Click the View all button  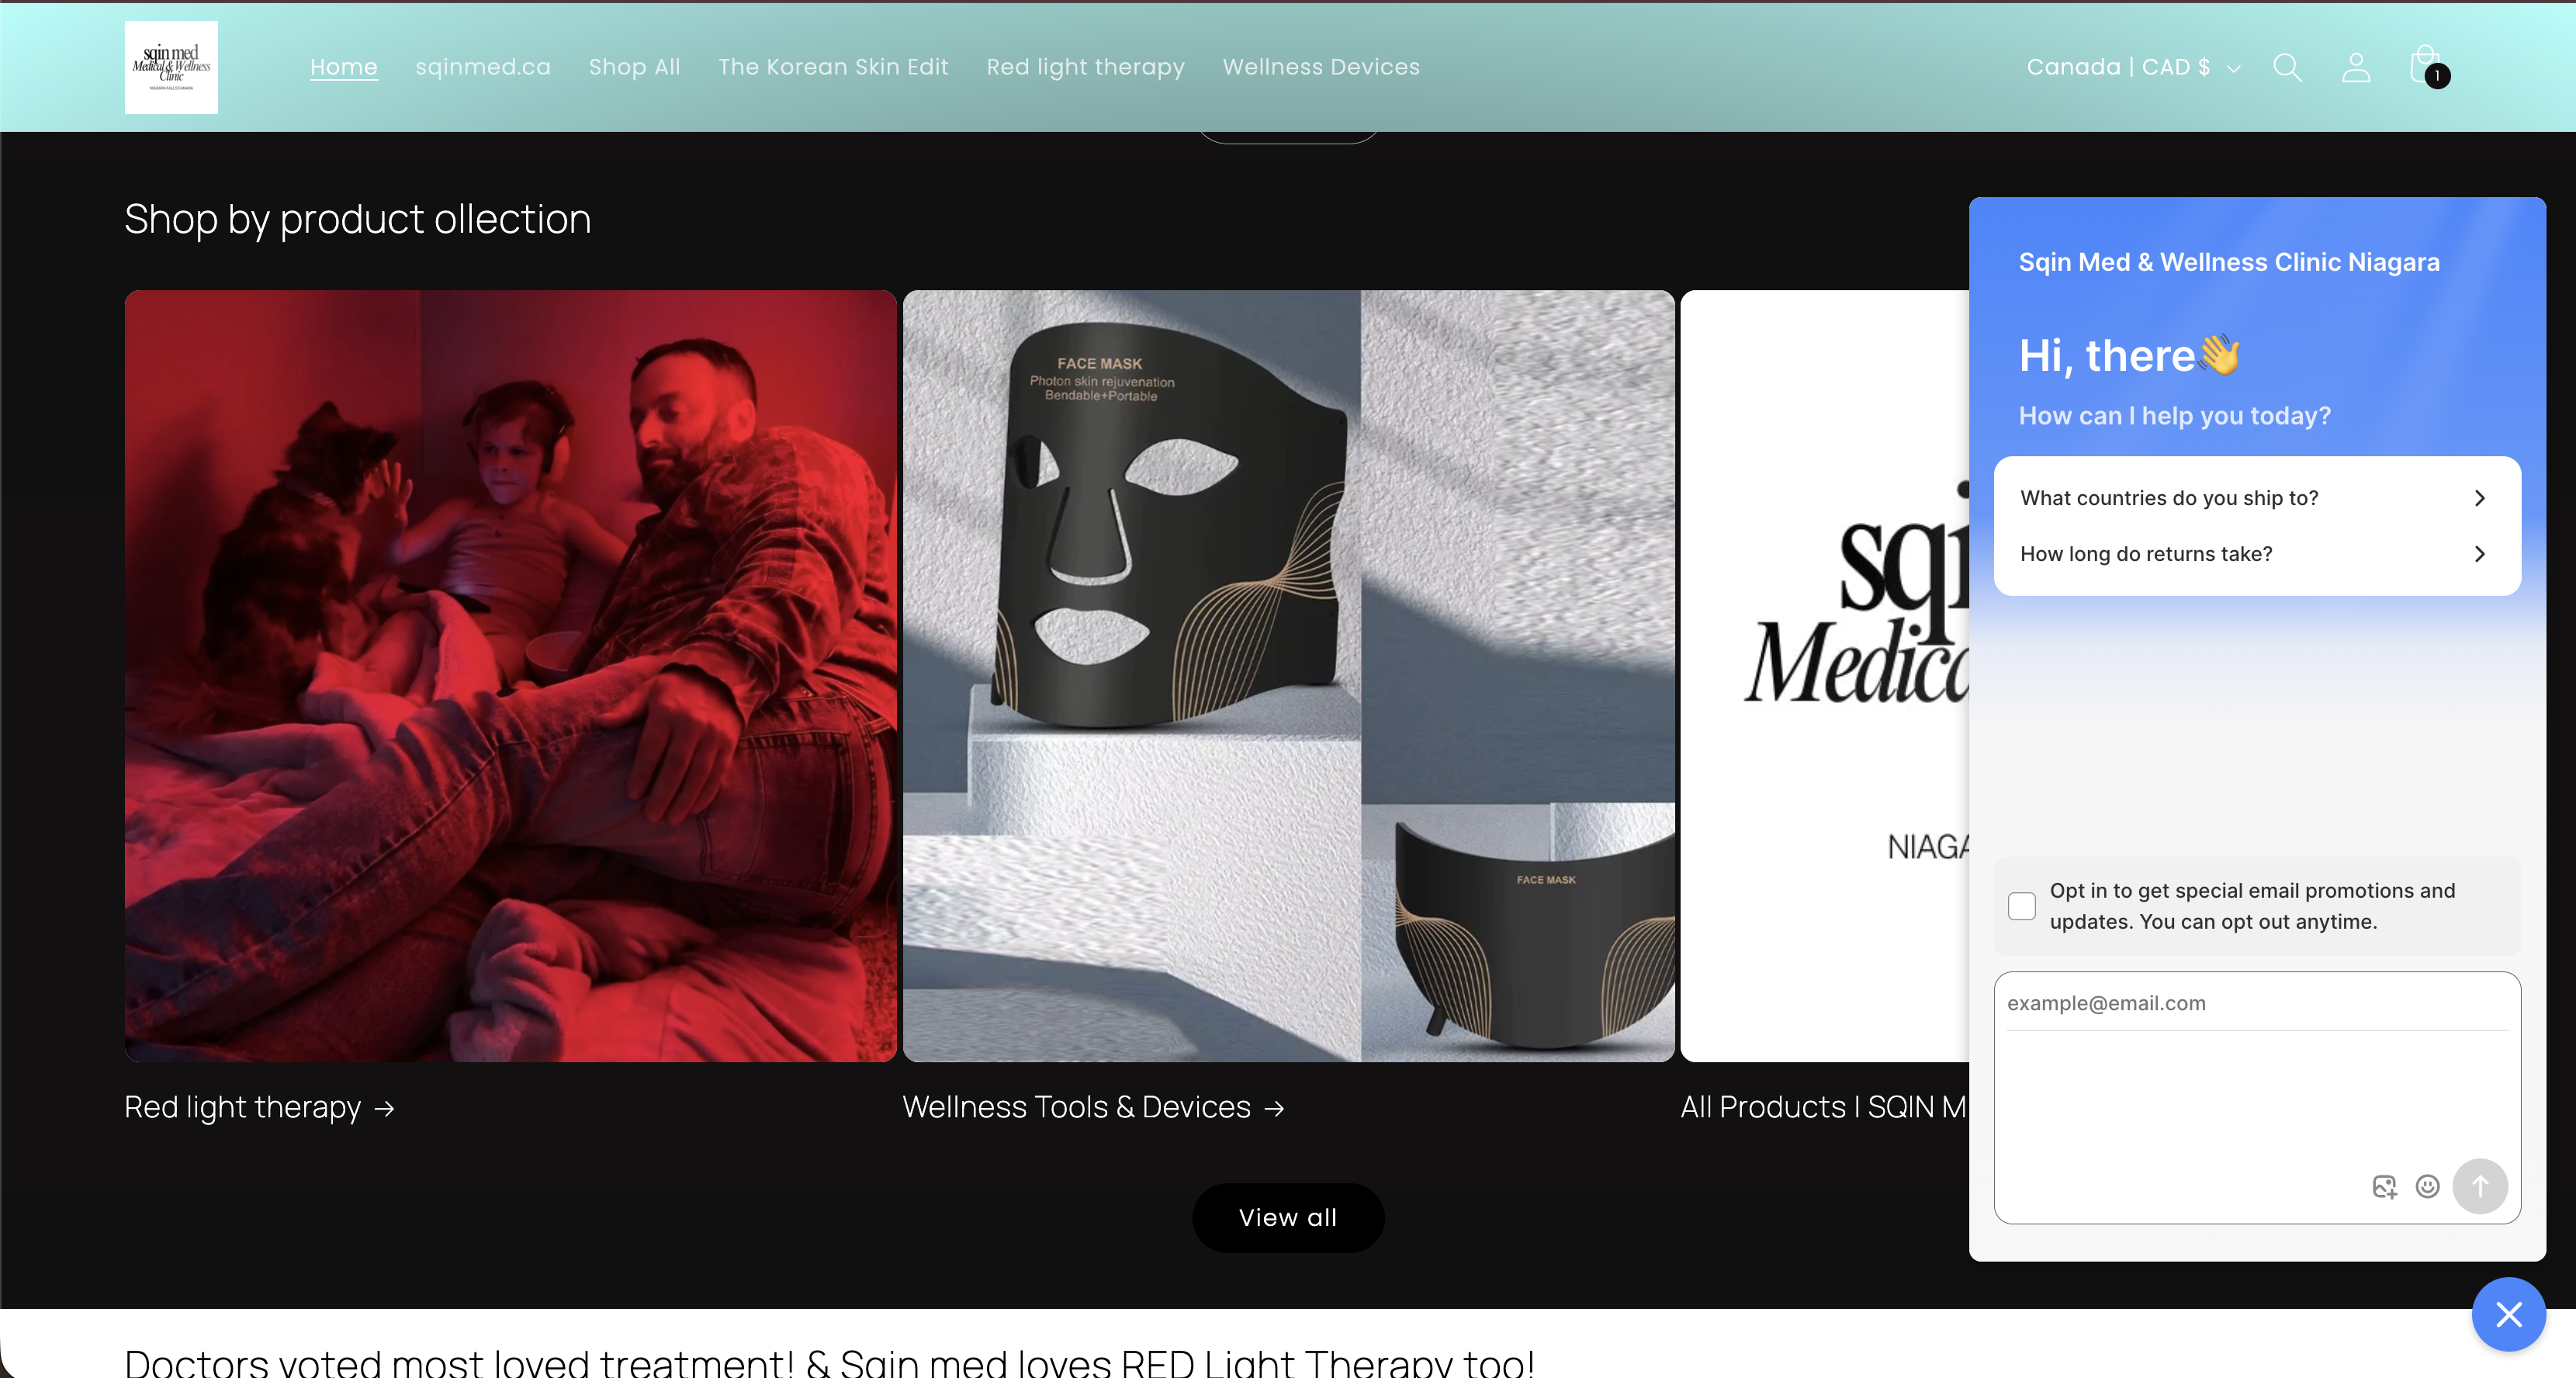pyautogui.click(x=1288, y=1218)
